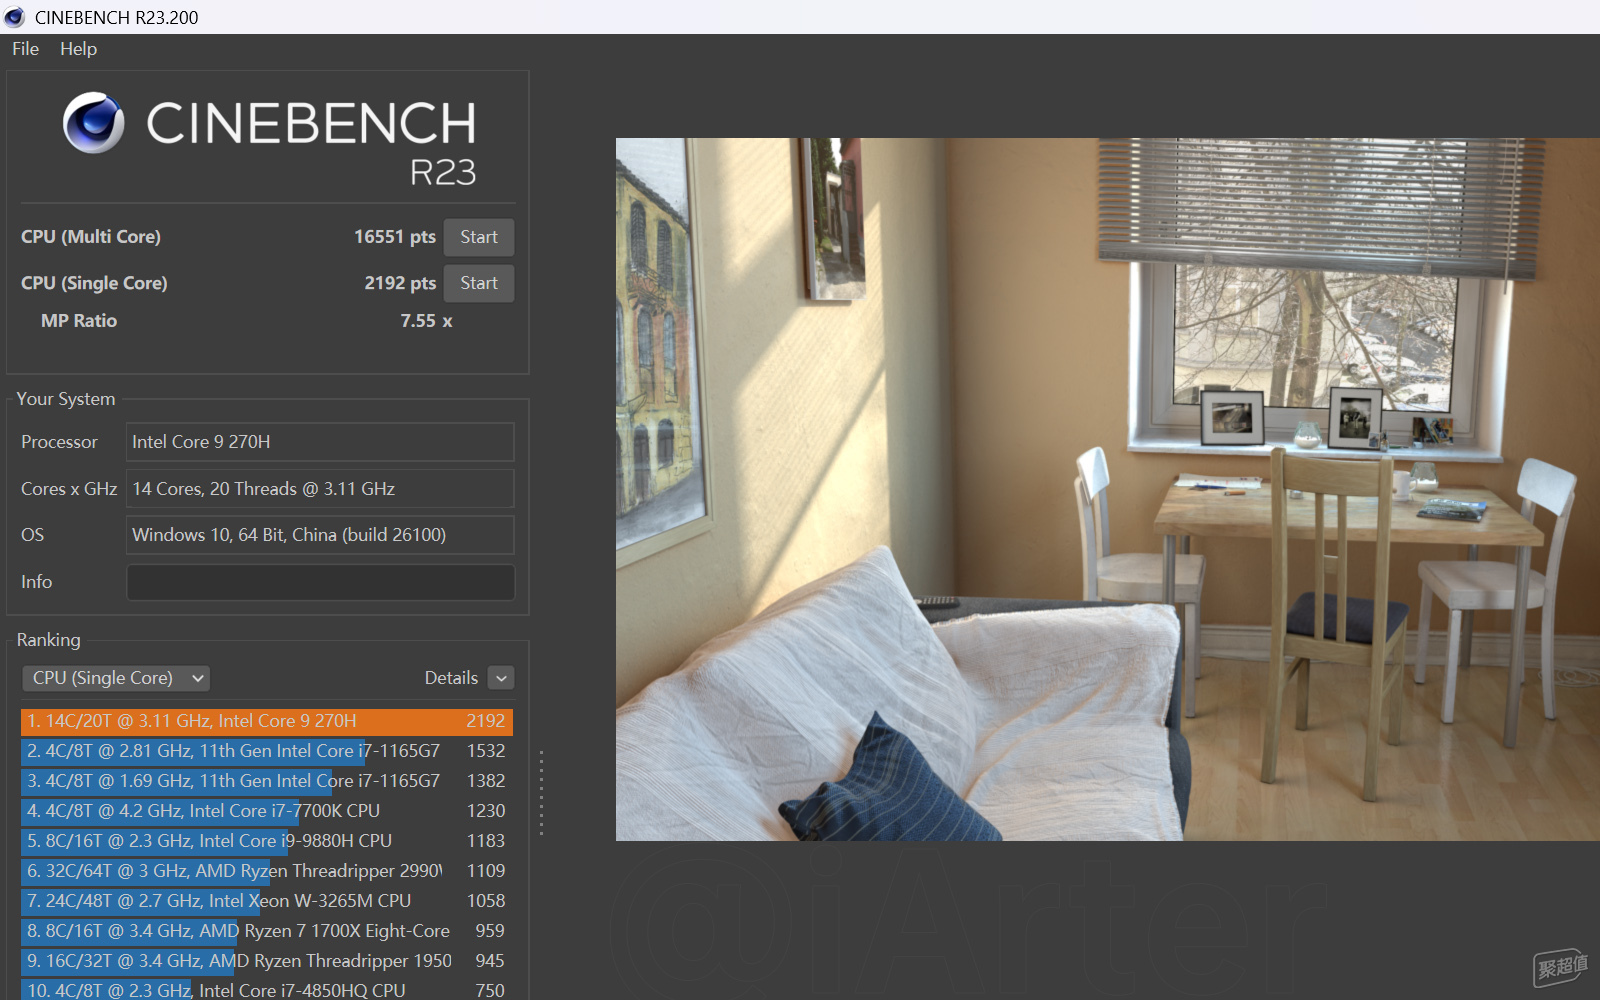The width and height of the screenshot is (1600, 1000).
Task: Click the dotted panel splitter handle
Action: 541,793
